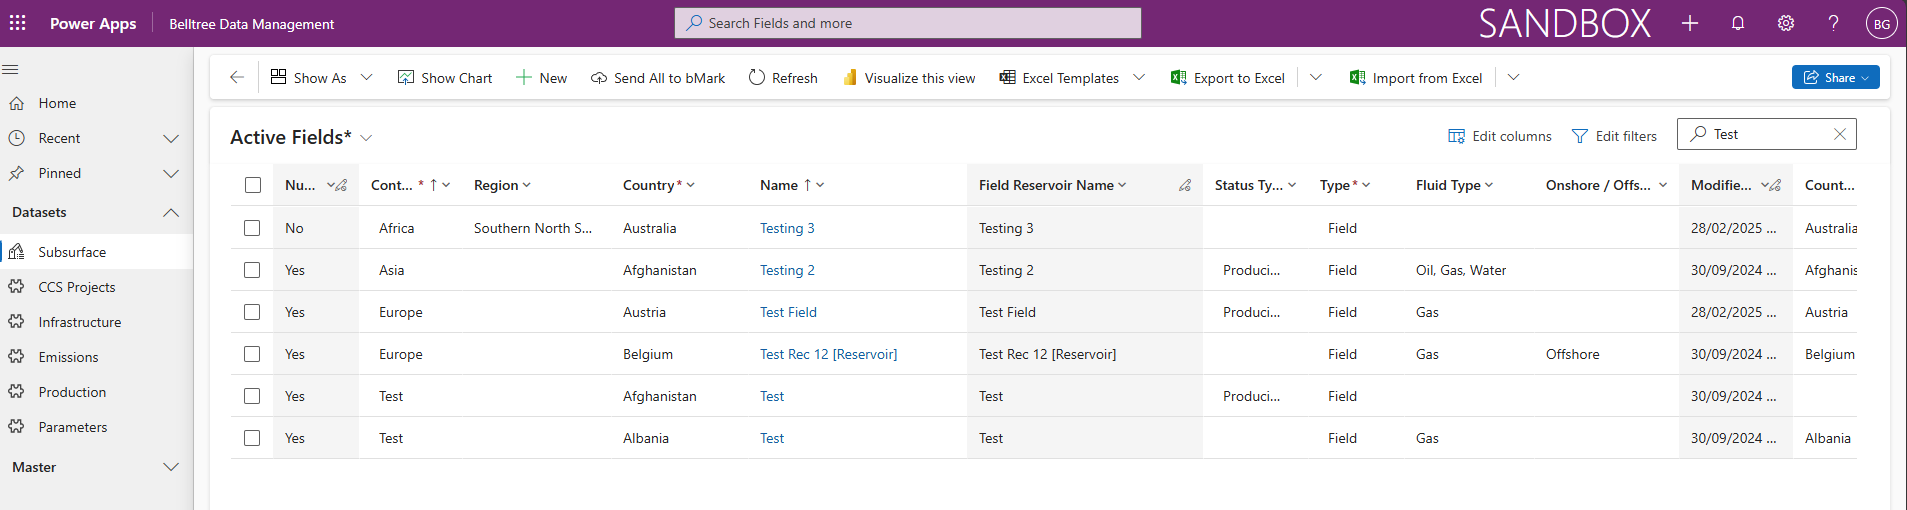This screenshot has width=1907, height=510.
Task: Click the Home icon in sidebar
Action: pyautogui.click(x=17, y=103)
